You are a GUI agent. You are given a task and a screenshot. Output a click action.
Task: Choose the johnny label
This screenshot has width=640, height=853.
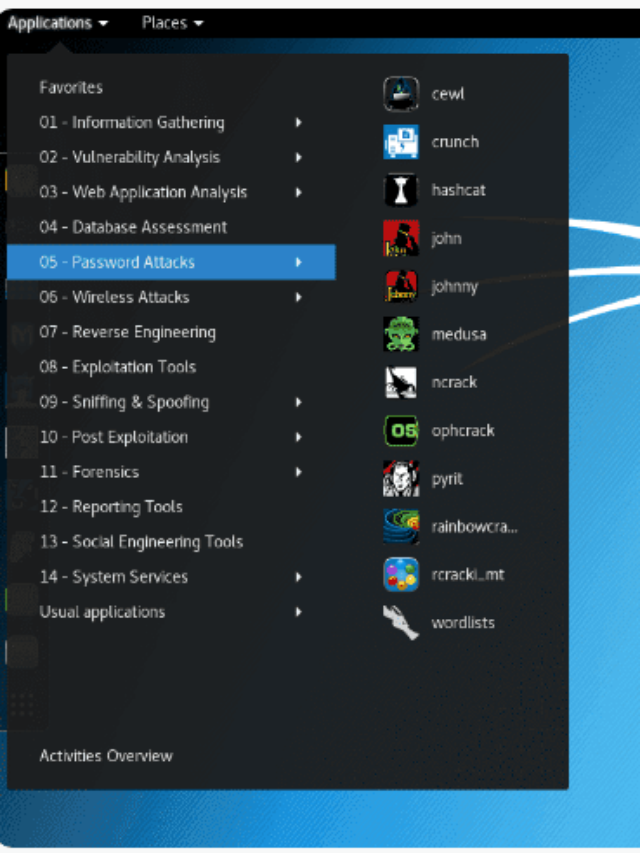pyautogui.click(x=454, y=287)
